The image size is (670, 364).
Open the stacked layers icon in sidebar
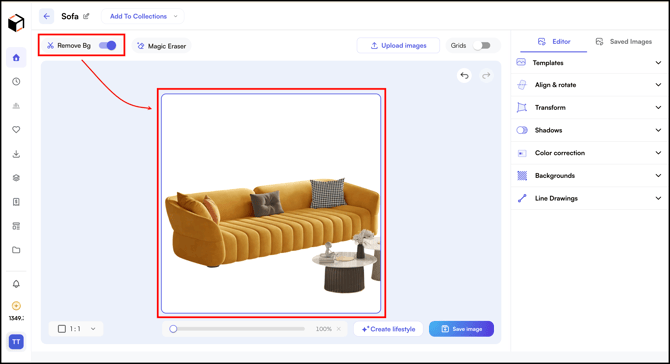pyautogui.click(x=16, y=178)
